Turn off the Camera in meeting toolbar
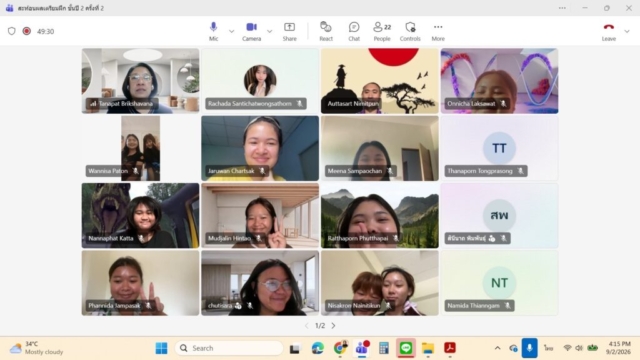The image size is (640, 360). [x=251, y=31]
